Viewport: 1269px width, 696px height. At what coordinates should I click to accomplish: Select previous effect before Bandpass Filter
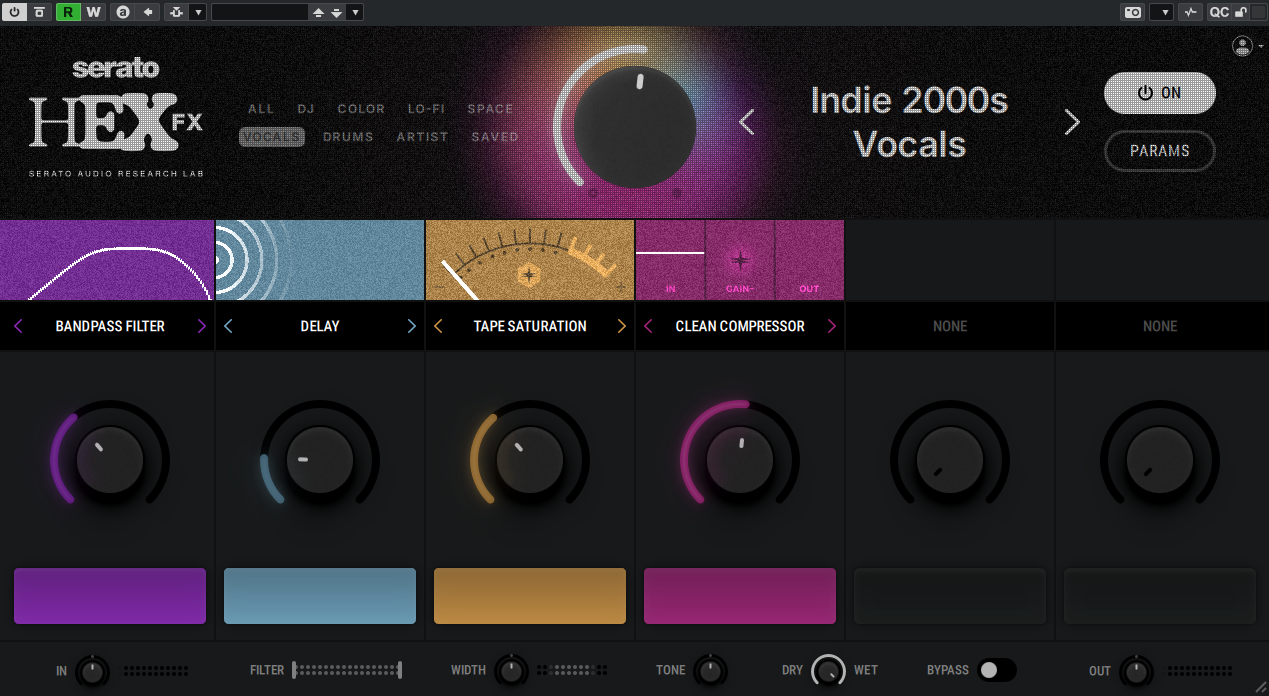click(18, 326)
